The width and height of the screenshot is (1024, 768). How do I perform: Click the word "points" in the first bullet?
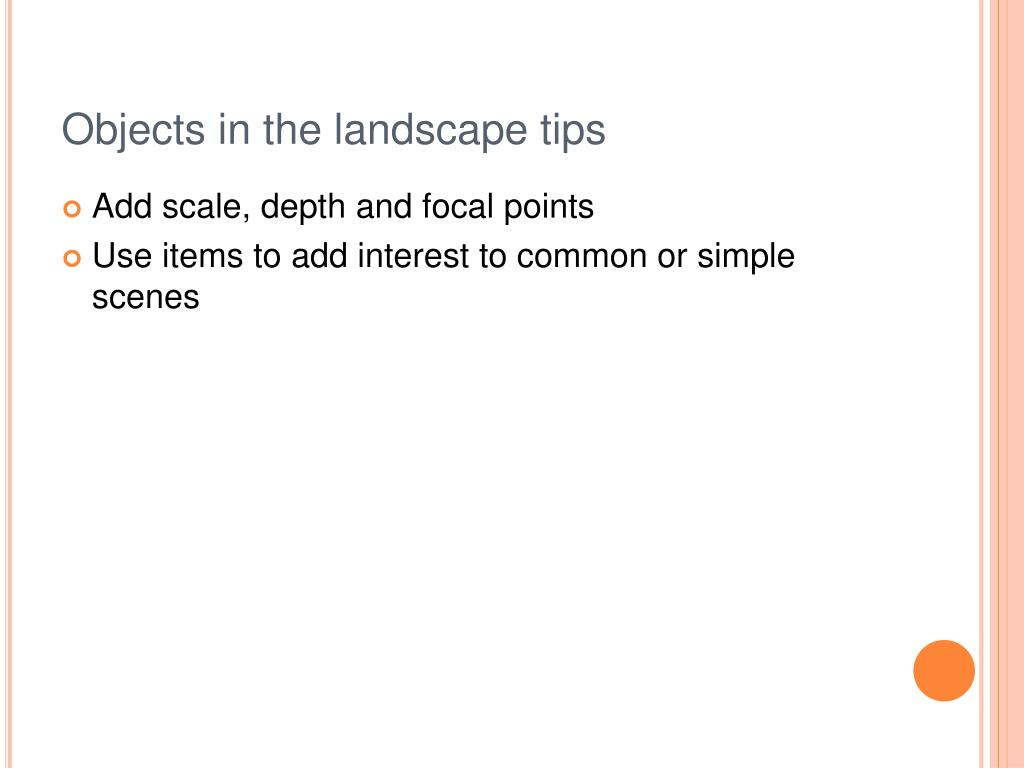tap(549, 208)
